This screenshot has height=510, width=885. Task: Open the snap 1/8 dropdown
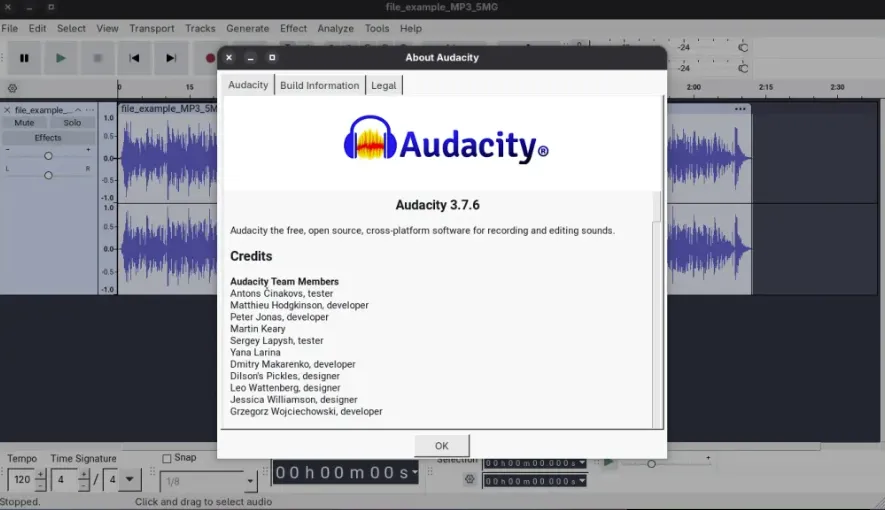click(250, 481)
